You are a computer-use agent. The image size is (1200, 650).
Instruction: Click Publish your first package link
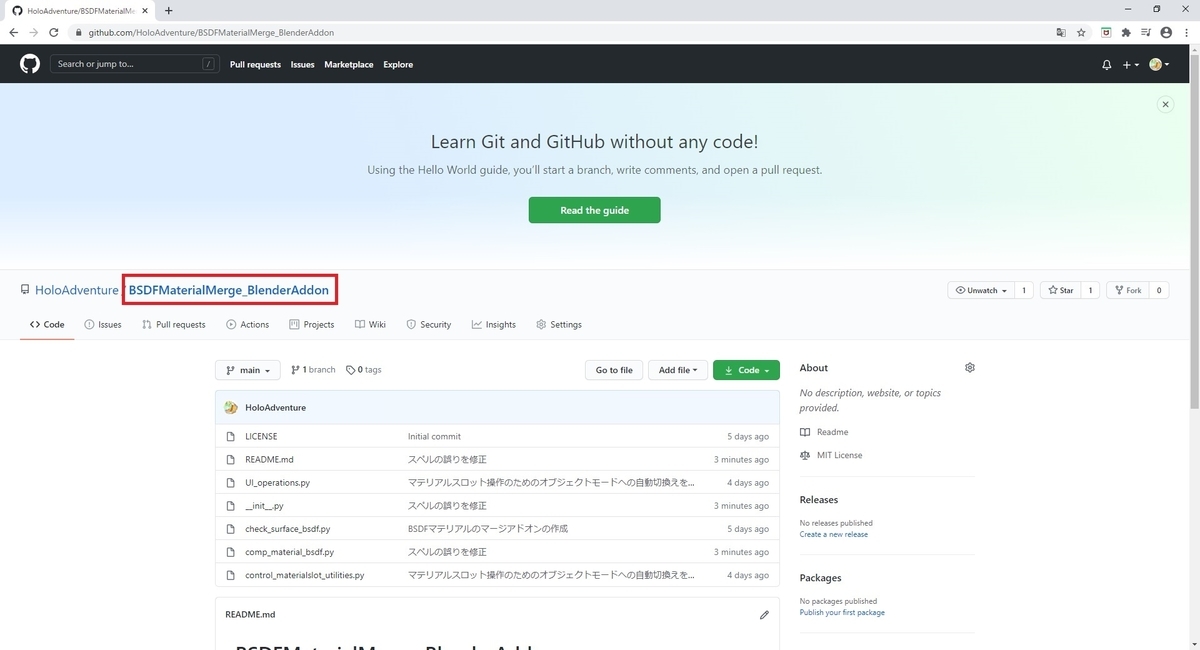tap(842, 612)
